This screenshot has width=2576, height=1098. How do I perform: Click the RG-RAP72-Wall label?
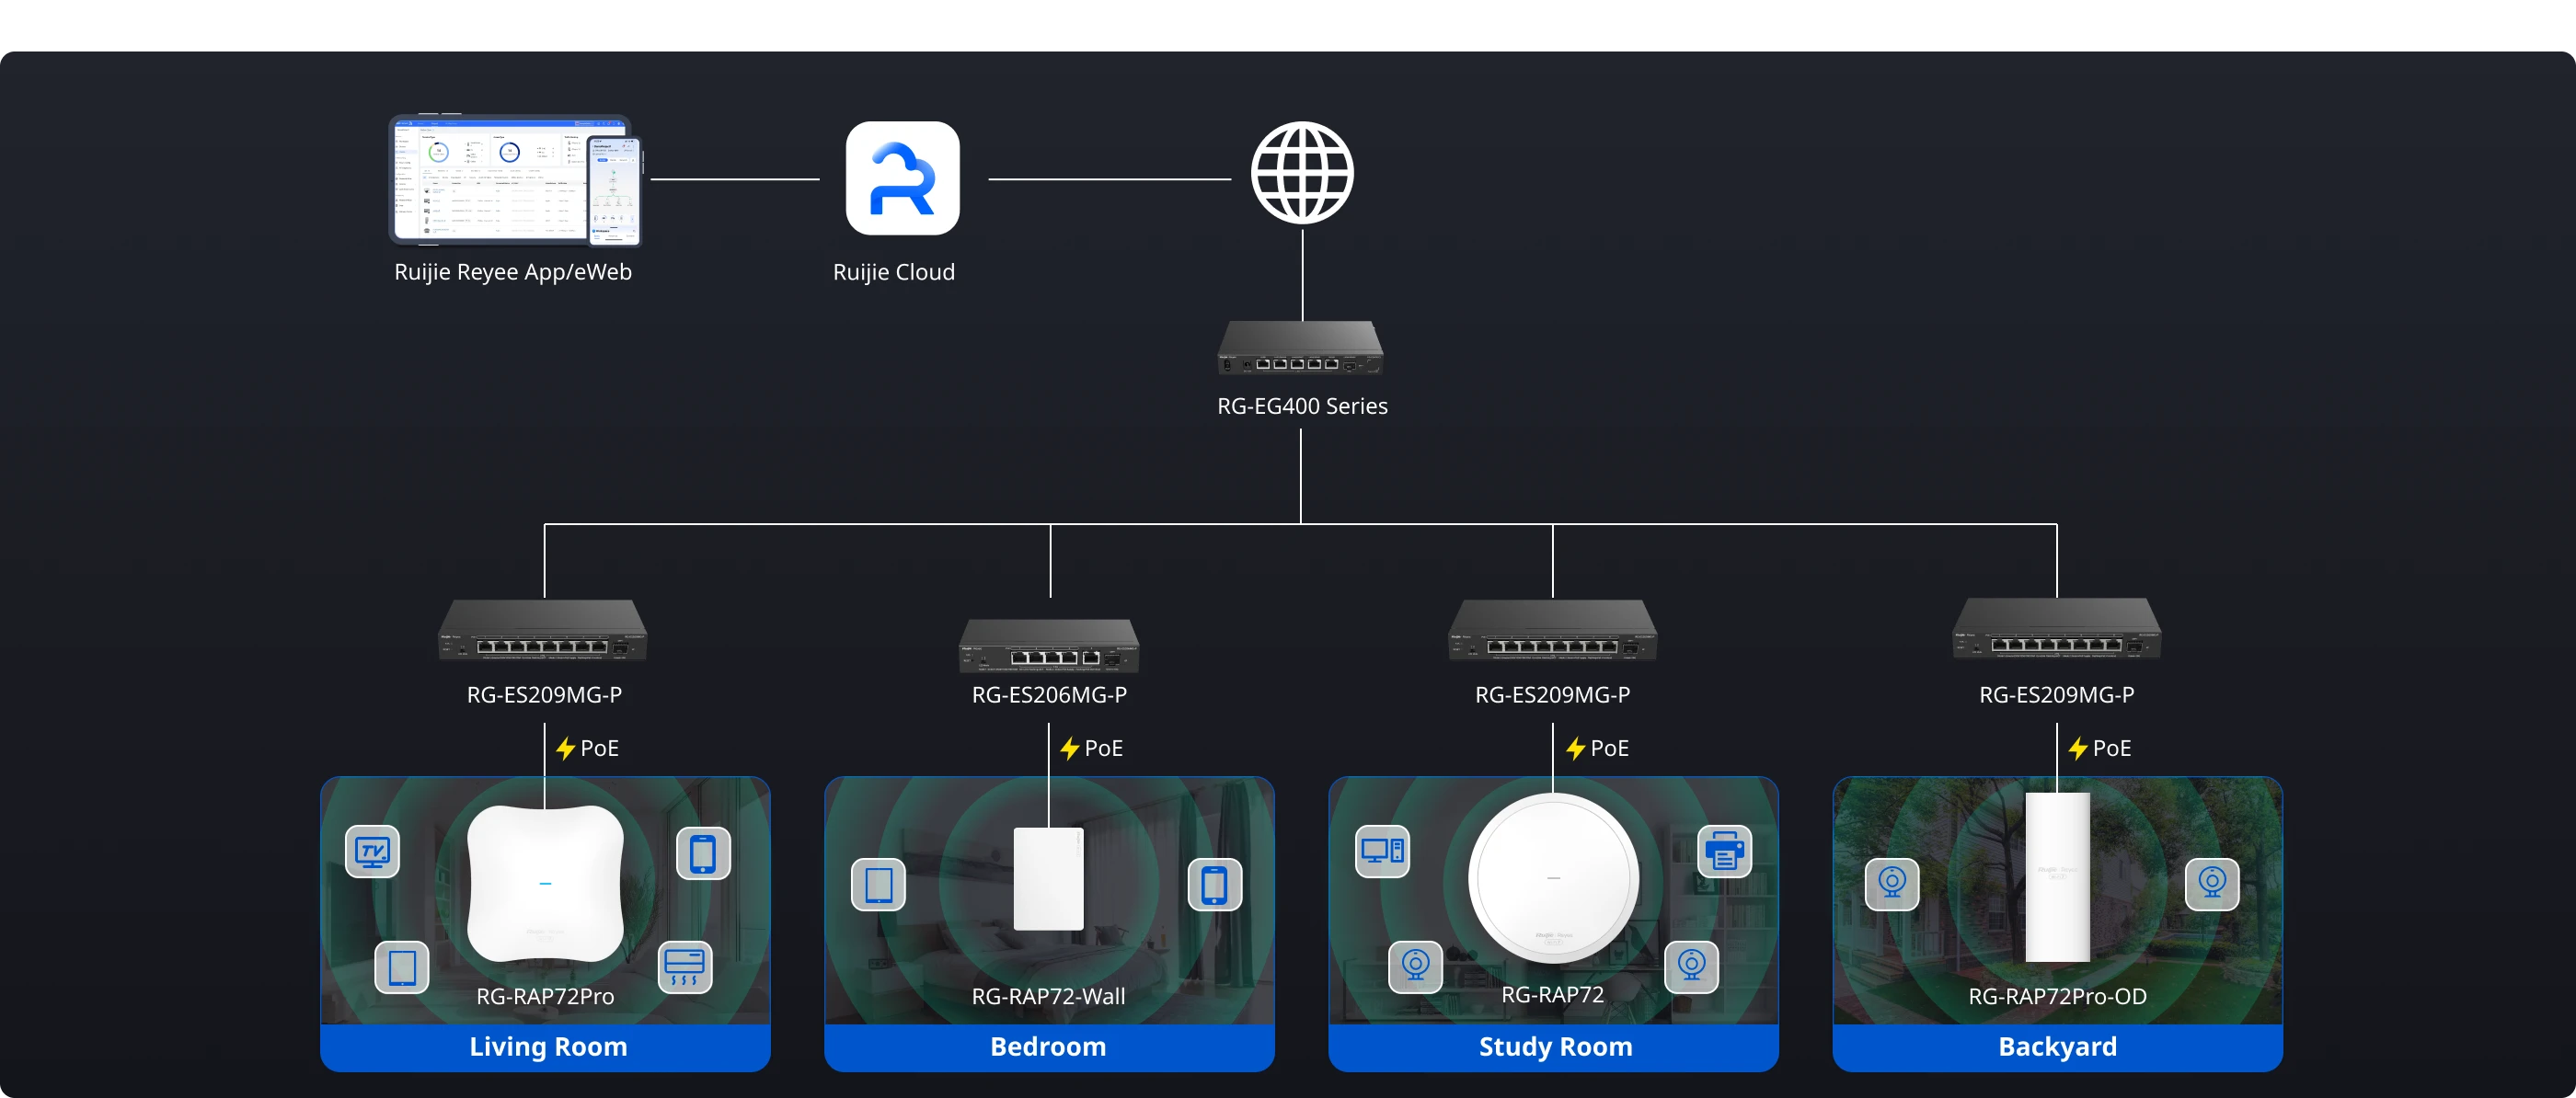click(1048, 996)
